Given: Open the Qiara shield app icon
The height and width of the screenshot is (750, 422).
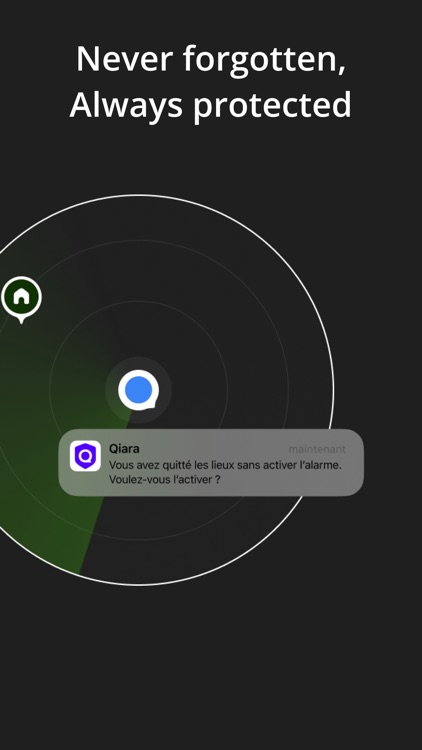Looking at the screenshot, I should [85, 456].
